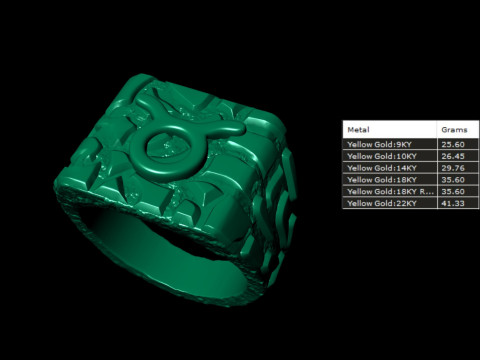Select the Yellow Gold:9KY row

411,144
